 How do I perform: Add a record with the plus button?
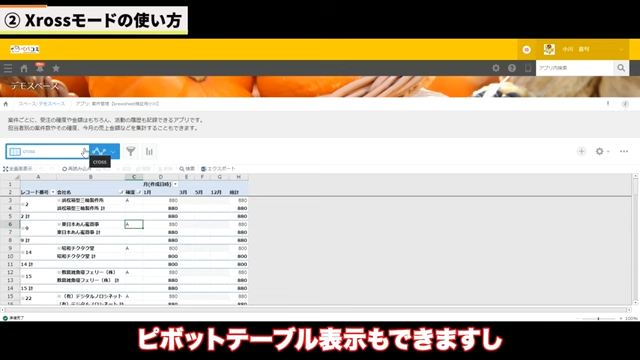click(581, 151)
